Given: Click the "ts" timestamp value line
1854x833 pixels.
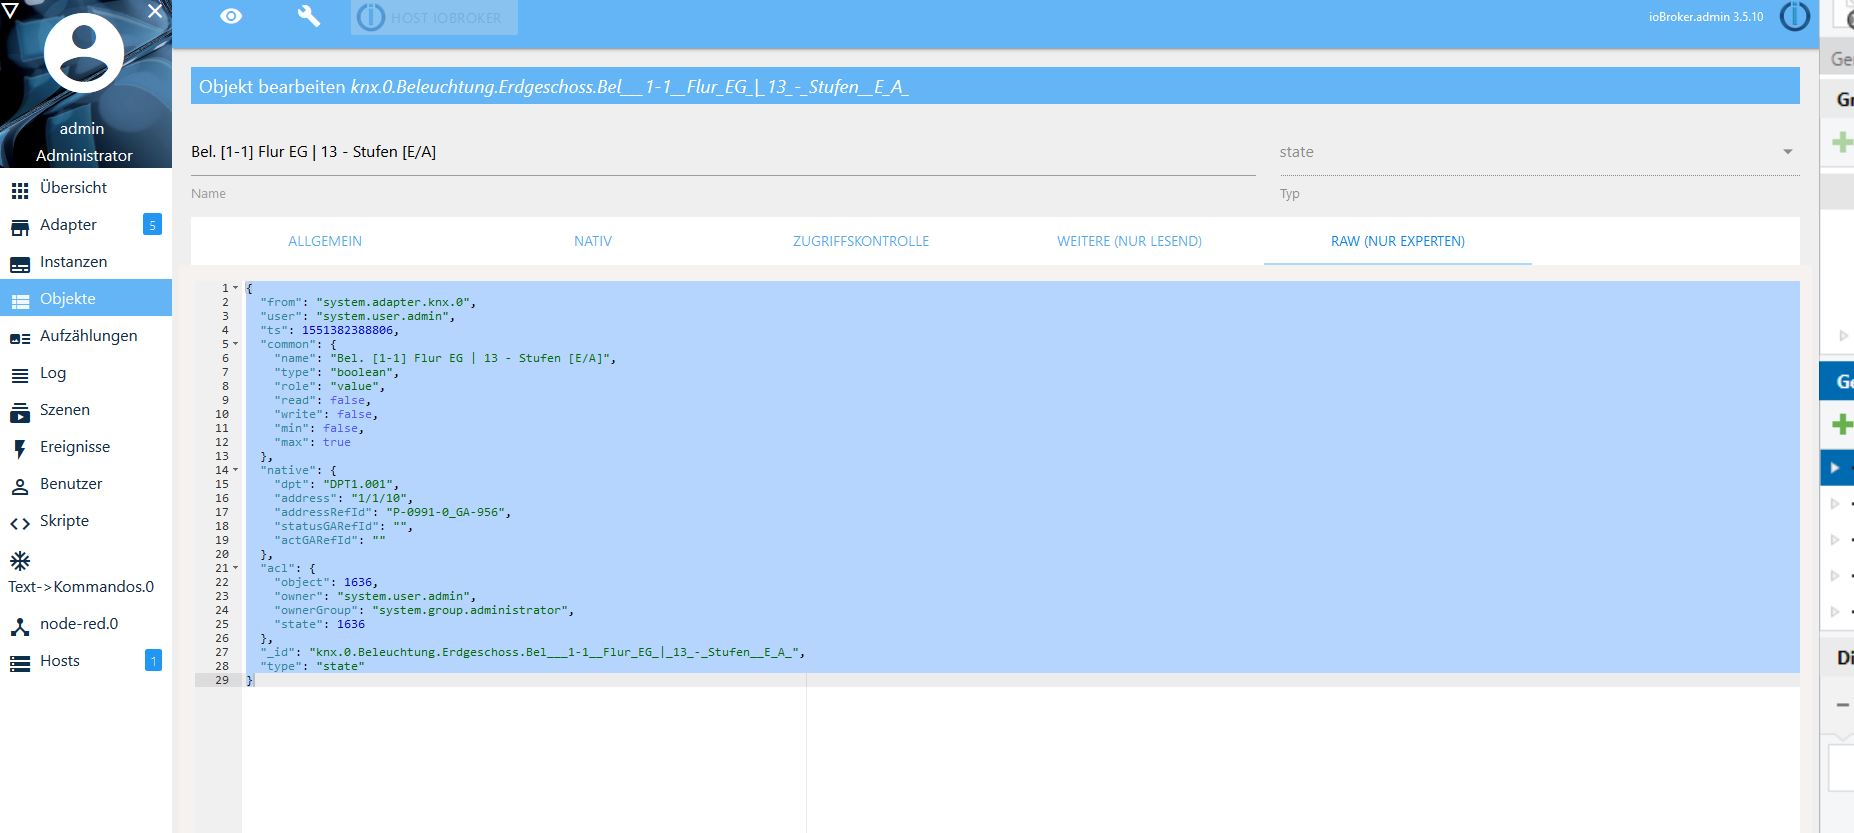Looking at the screenshot, I should (330, 330).
